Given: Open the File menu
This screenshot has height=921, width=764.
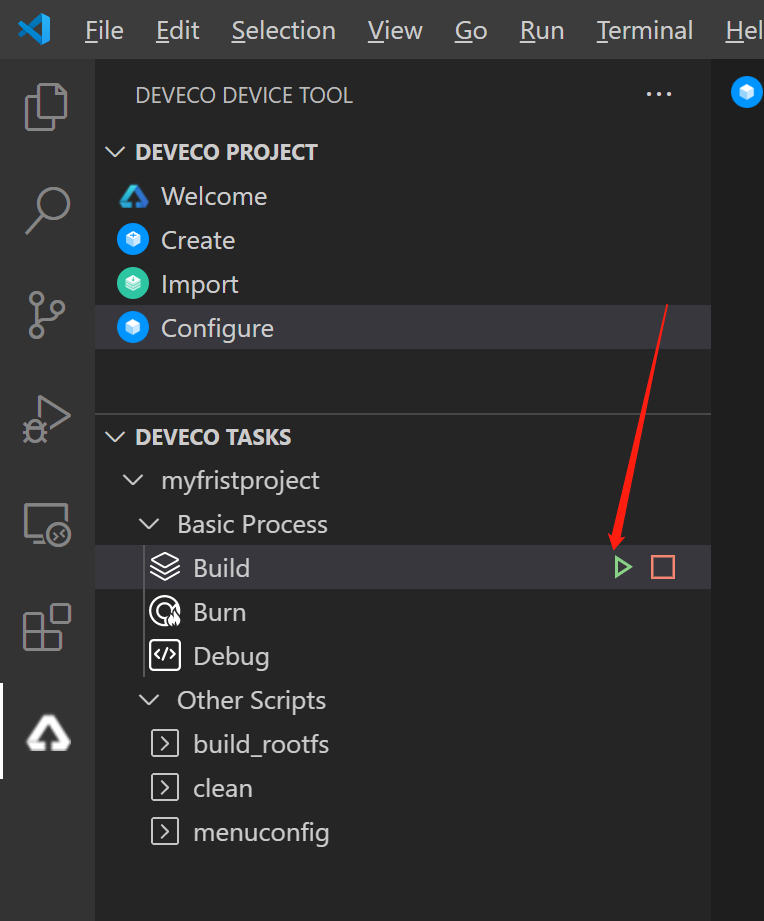Looking at the screenshot, I should (104, 31).
